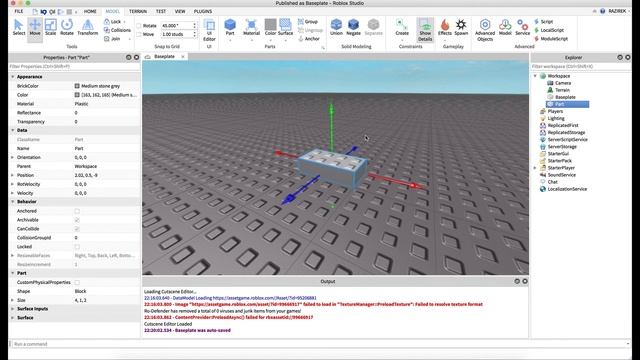
Task: Open the assetgame.roblox.com link in Output
Action: click(264, 298)
